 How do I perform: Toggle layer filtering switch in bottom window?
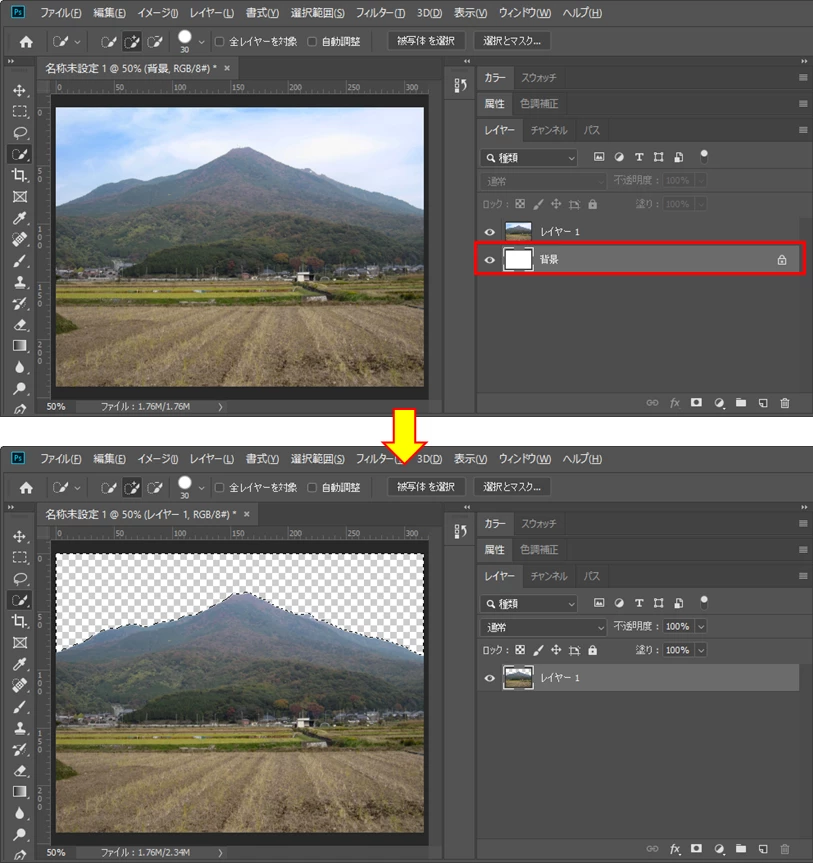703,603
